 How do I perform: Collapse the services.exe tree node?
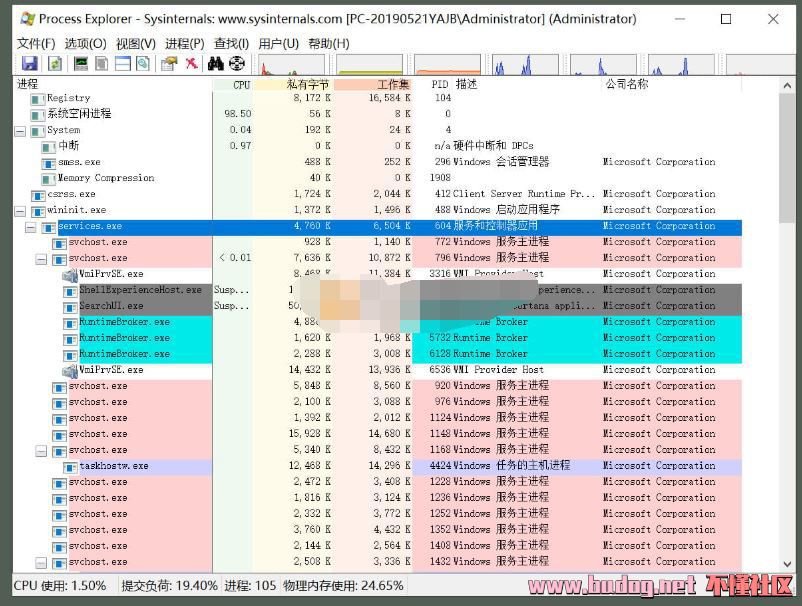click(x=31, y=228)
